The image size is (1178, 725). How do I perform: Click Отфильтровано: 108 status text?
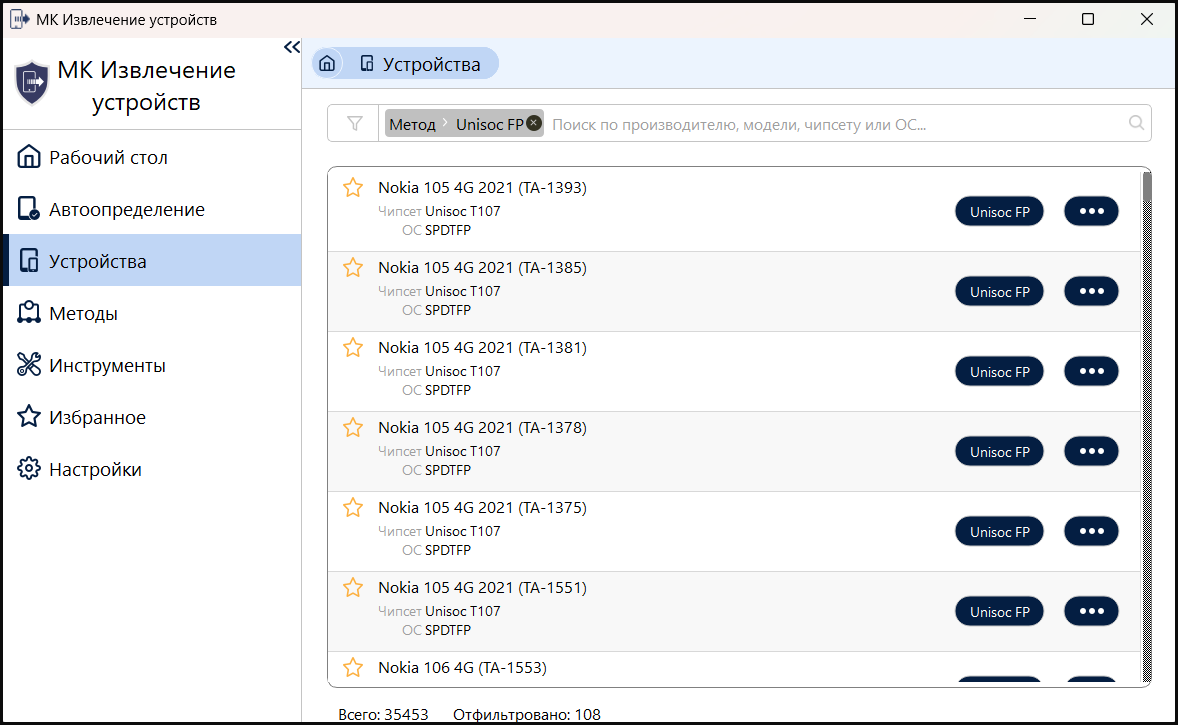click(x=527, y=714)
